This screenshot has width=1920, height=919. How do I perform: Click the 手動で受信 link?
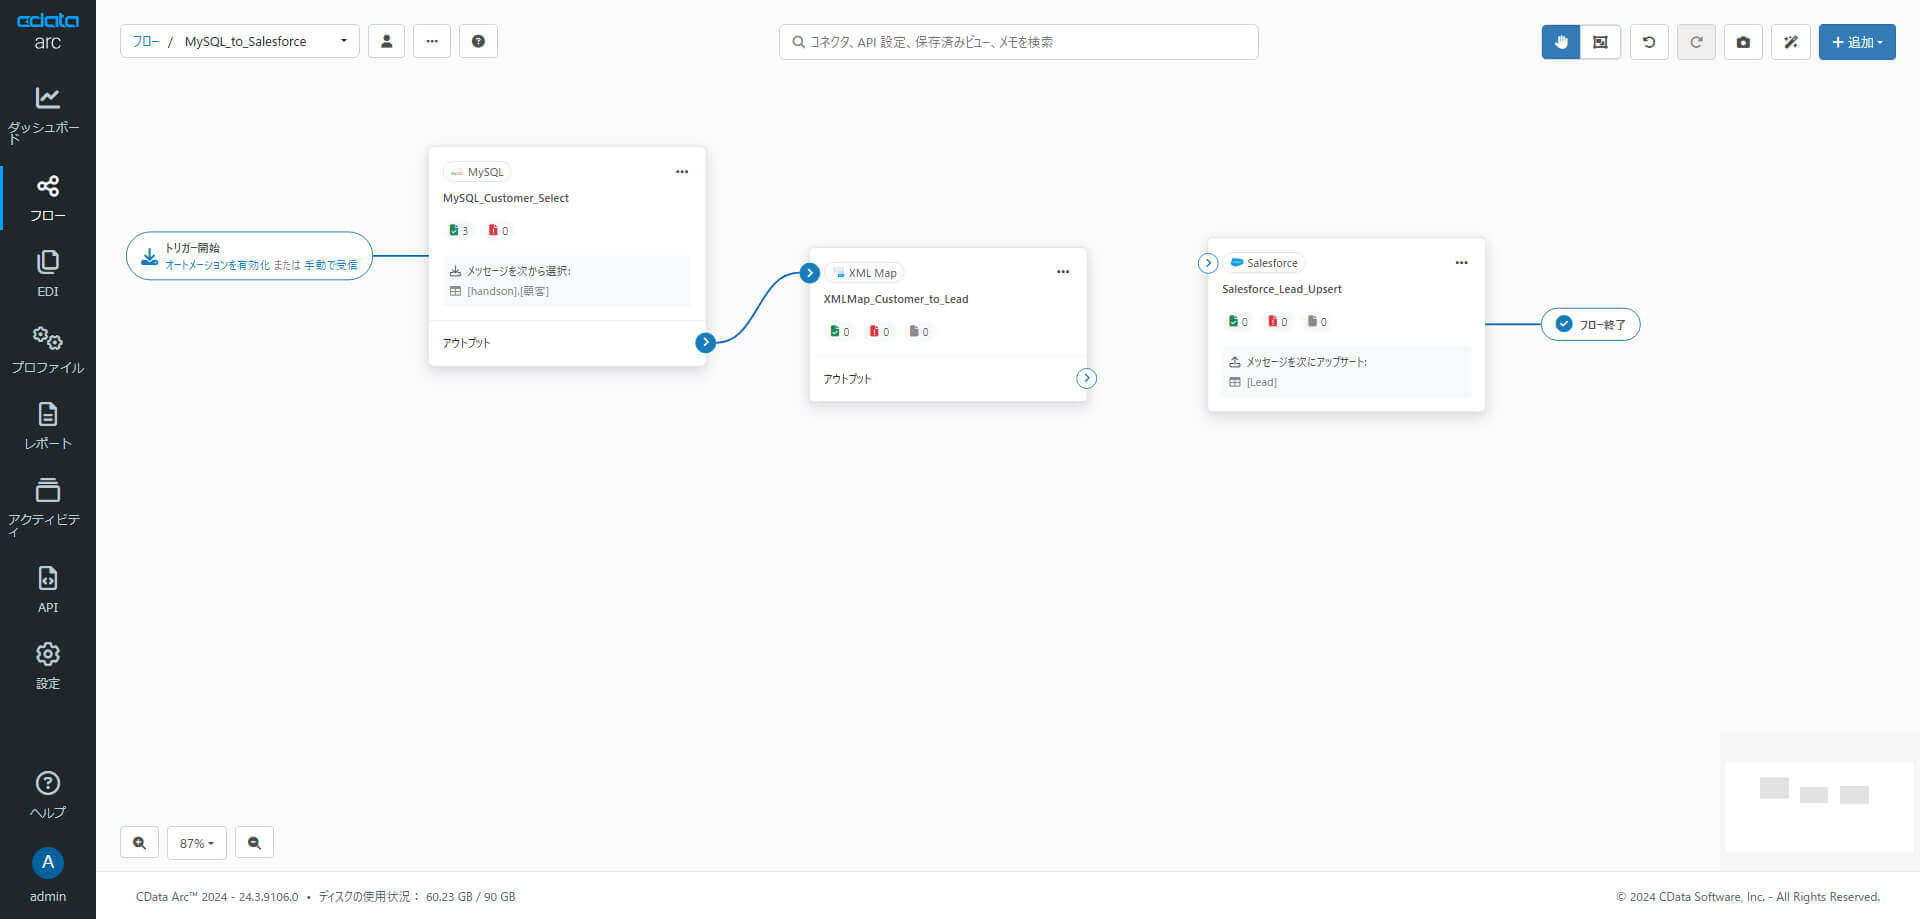pyautogui.click(x=331, y=265)
